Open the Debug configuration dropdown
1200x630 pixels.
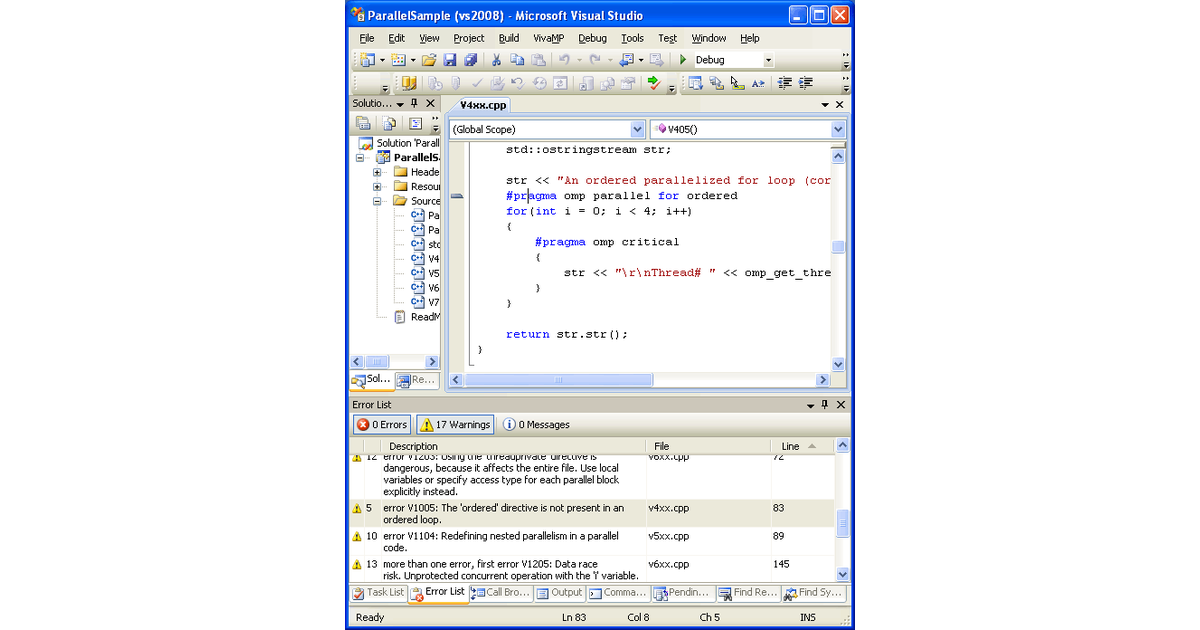coord(767,59)
